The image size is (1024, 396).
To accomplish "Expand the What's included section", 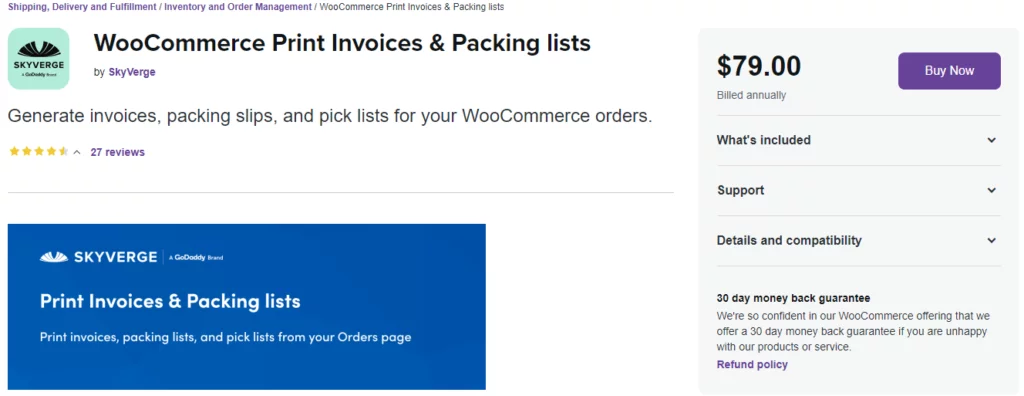I will click(x=858, y=140).
